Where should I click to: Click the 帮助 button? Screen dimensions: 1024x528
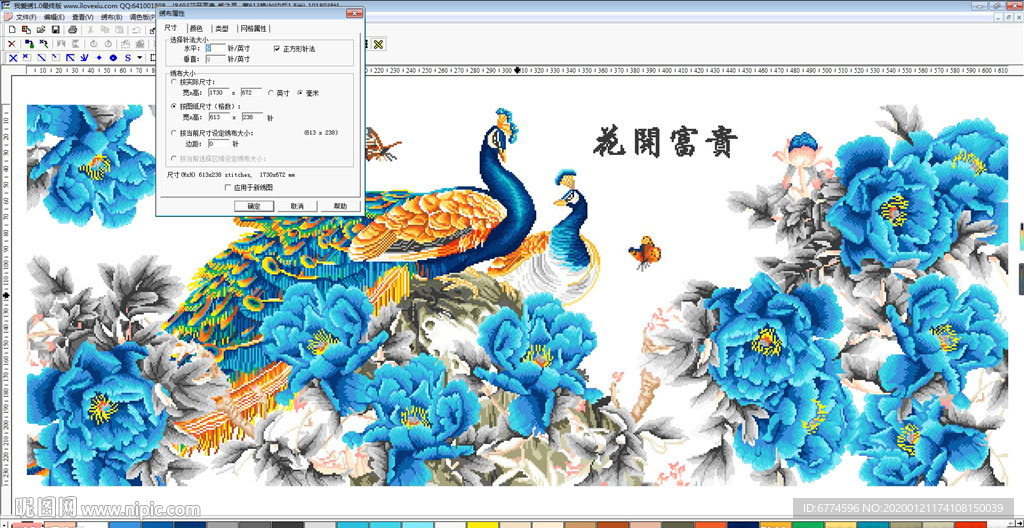340,206
